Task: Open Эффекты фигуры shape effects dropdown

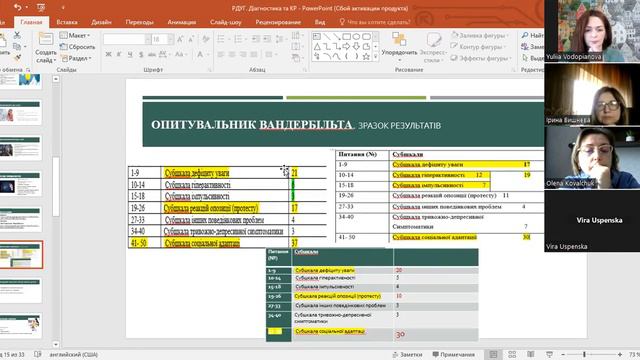Action: click(481, 58)
